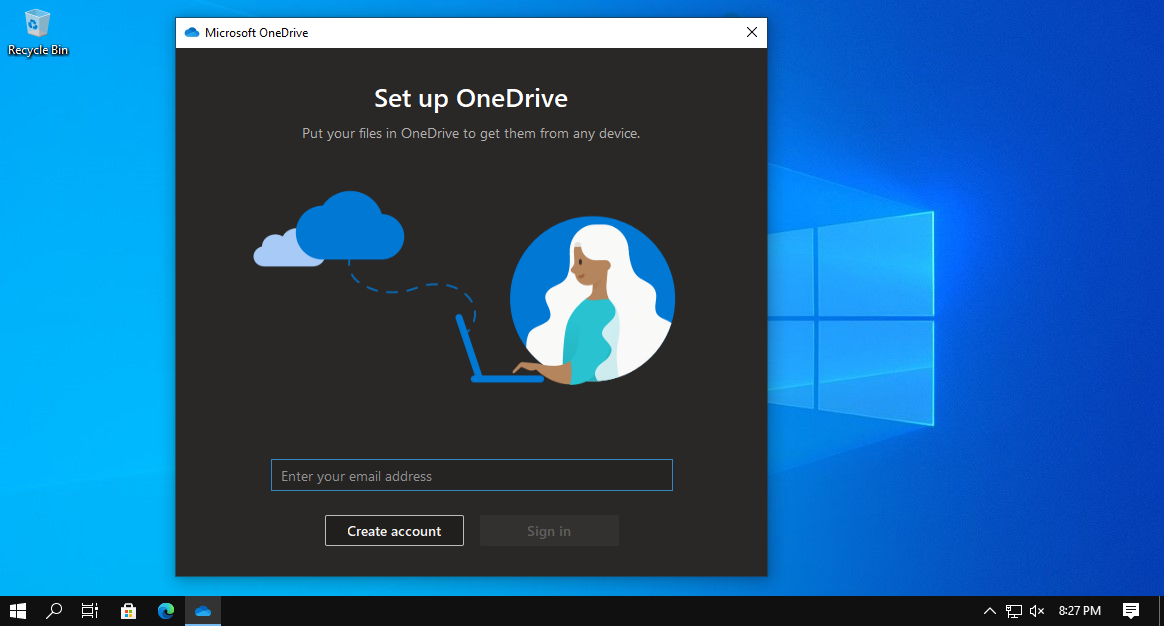The height and width of the screenshot is (626, 1164).
Task: Launch Microsoft Edge from taskbar
Action: (x=166, y=610)
